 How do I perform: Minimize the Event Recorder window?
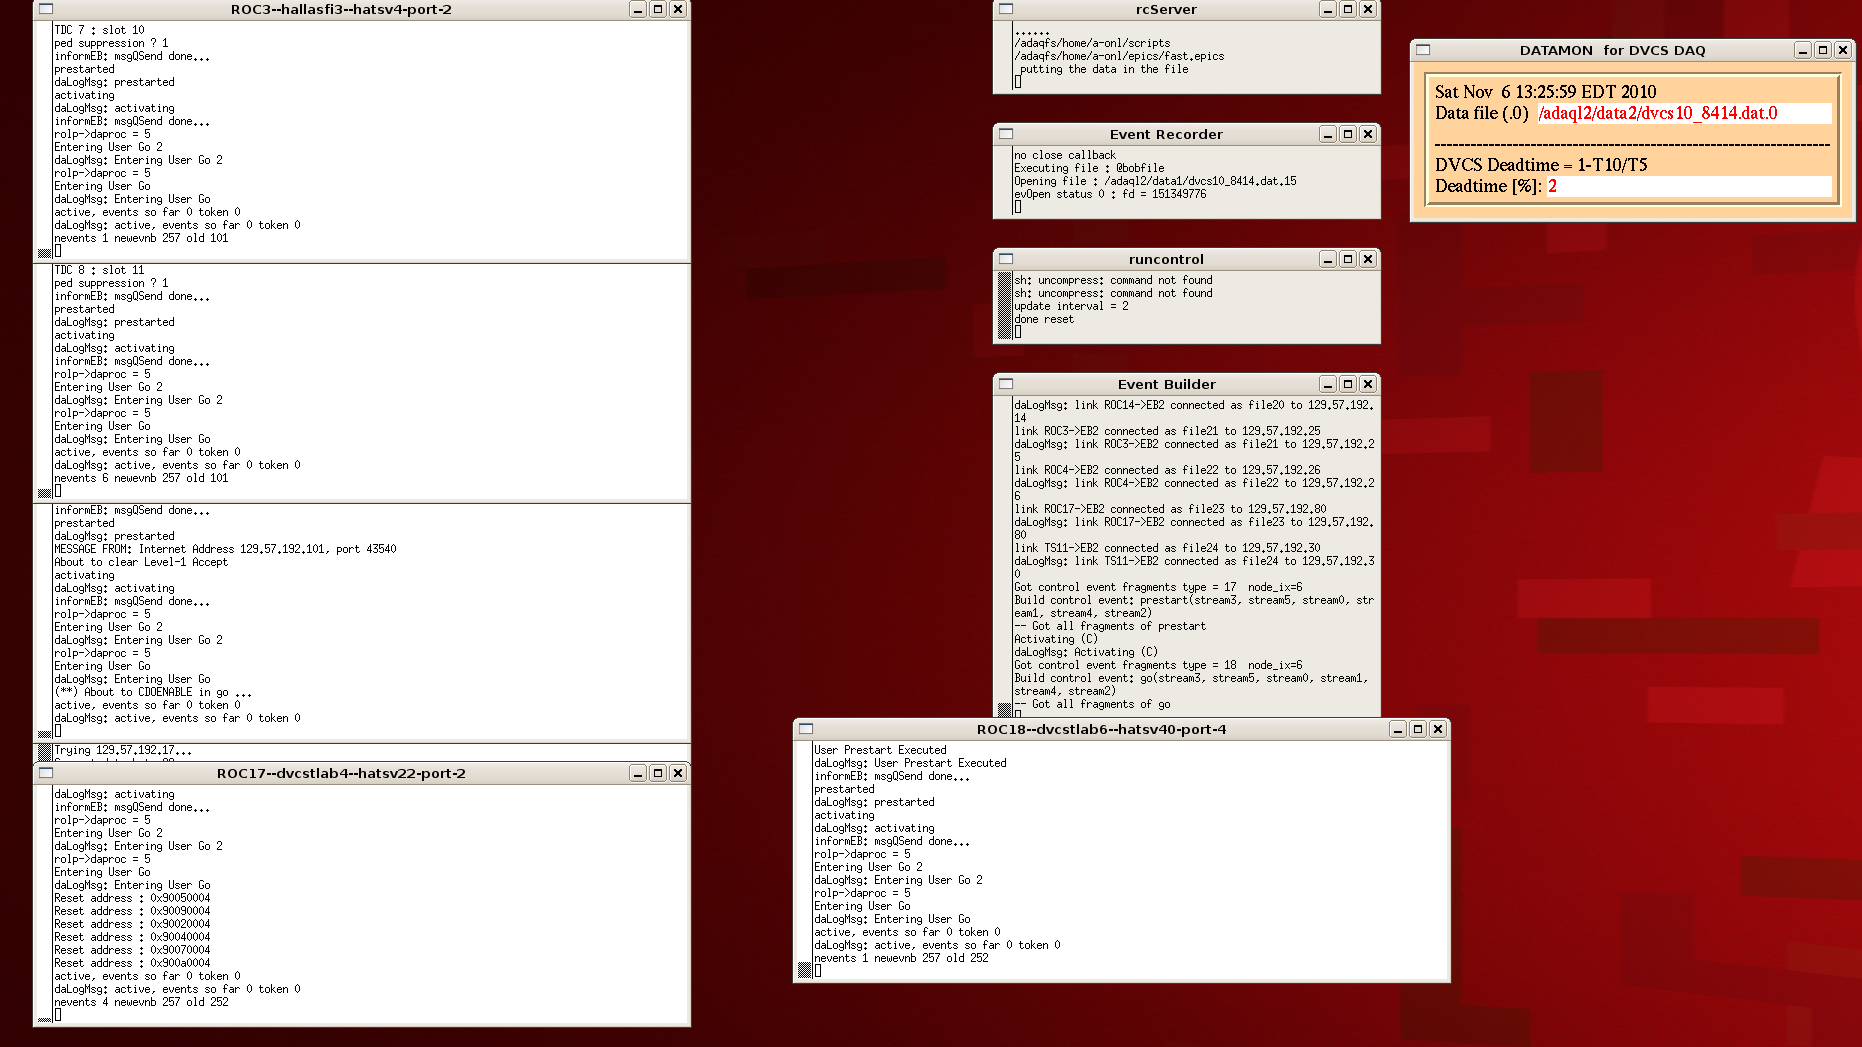[x=1328, y=134]
